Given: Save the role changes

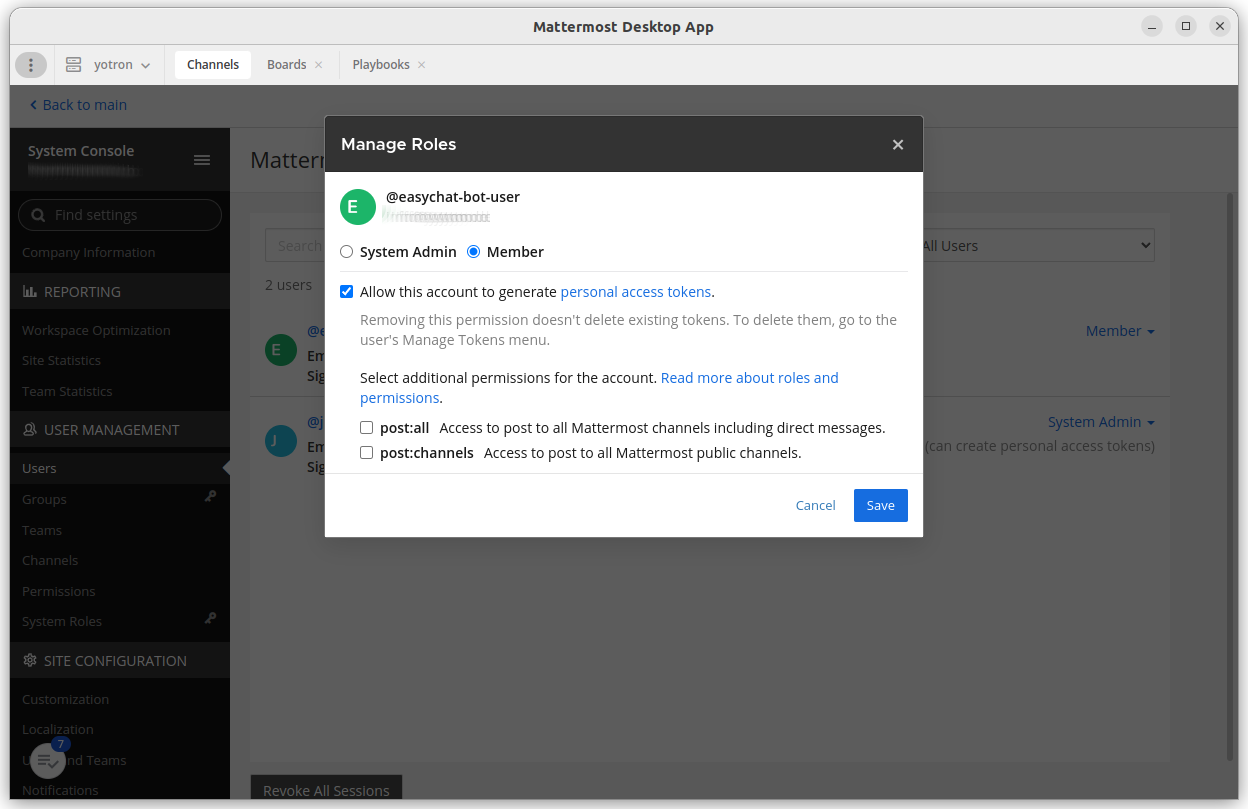Looking at the screenshot, I should click(x=881, y=506).
